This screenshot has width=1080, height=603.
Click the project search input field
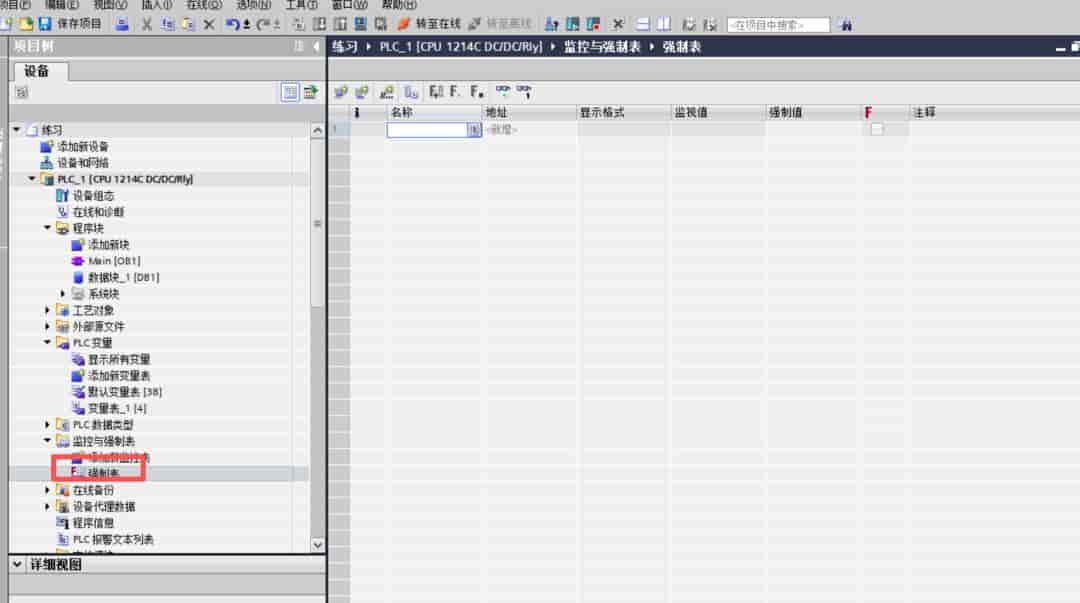778,25
